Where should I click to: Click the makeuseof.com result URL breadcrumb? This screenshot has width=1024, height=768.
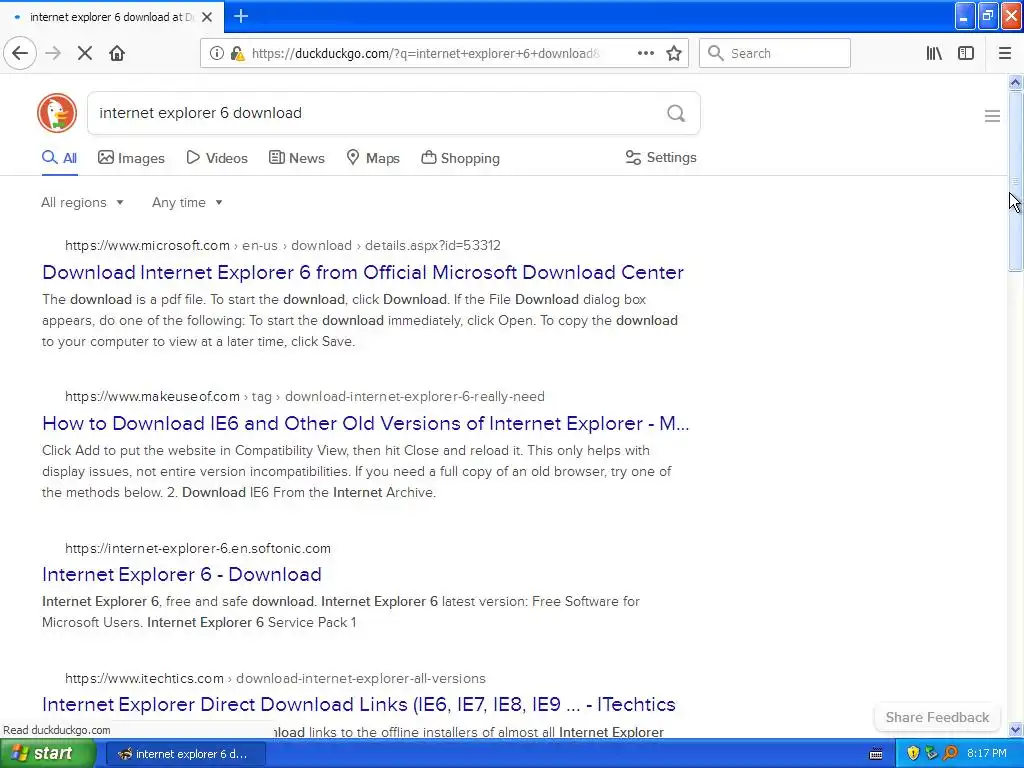[x=304, y=396]
